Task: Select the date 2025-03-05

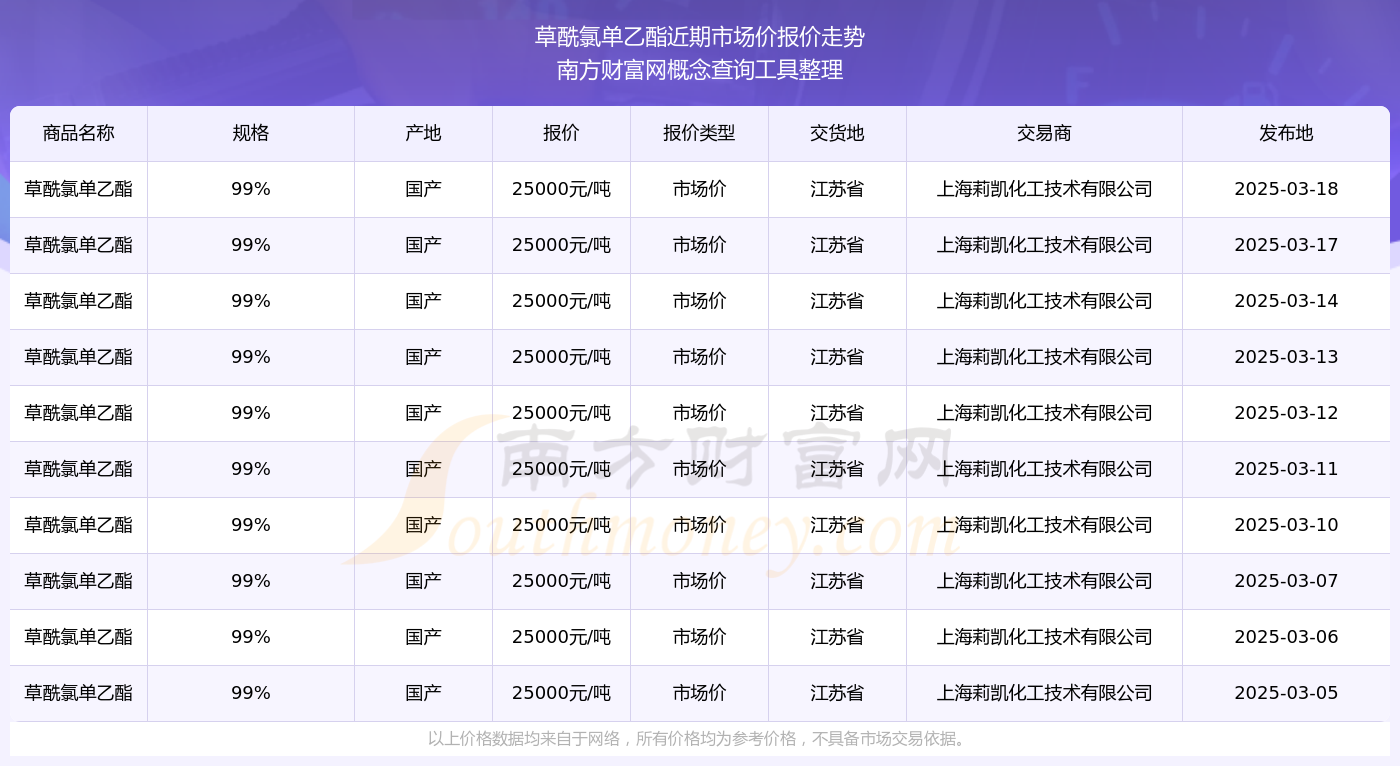Action: click(1286, 693)
